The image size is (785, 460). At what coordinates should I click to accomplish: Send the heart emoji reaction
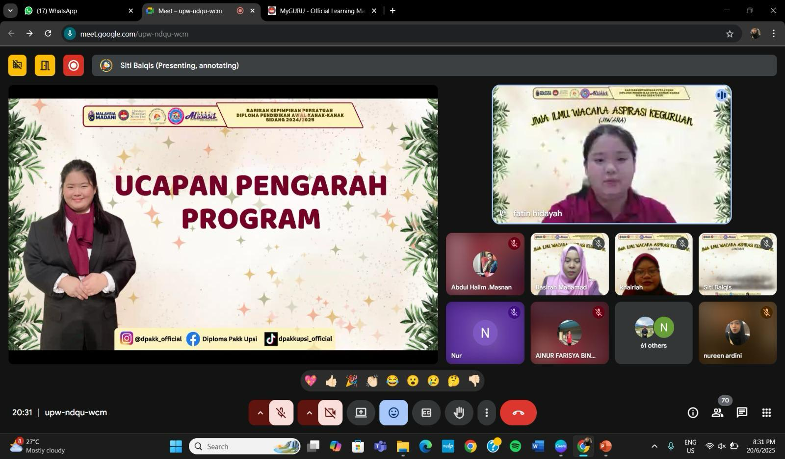tap(310, 381)
